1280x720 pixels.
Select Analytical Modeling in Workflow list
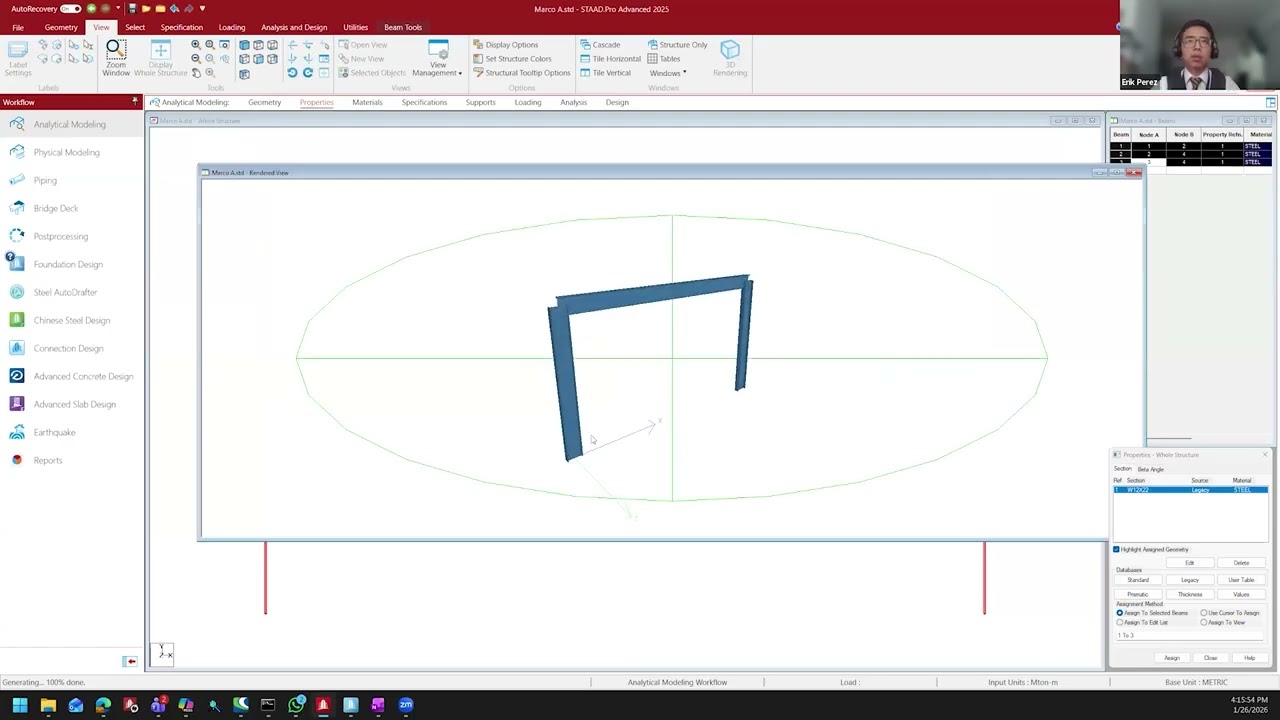tap(70, 124)
